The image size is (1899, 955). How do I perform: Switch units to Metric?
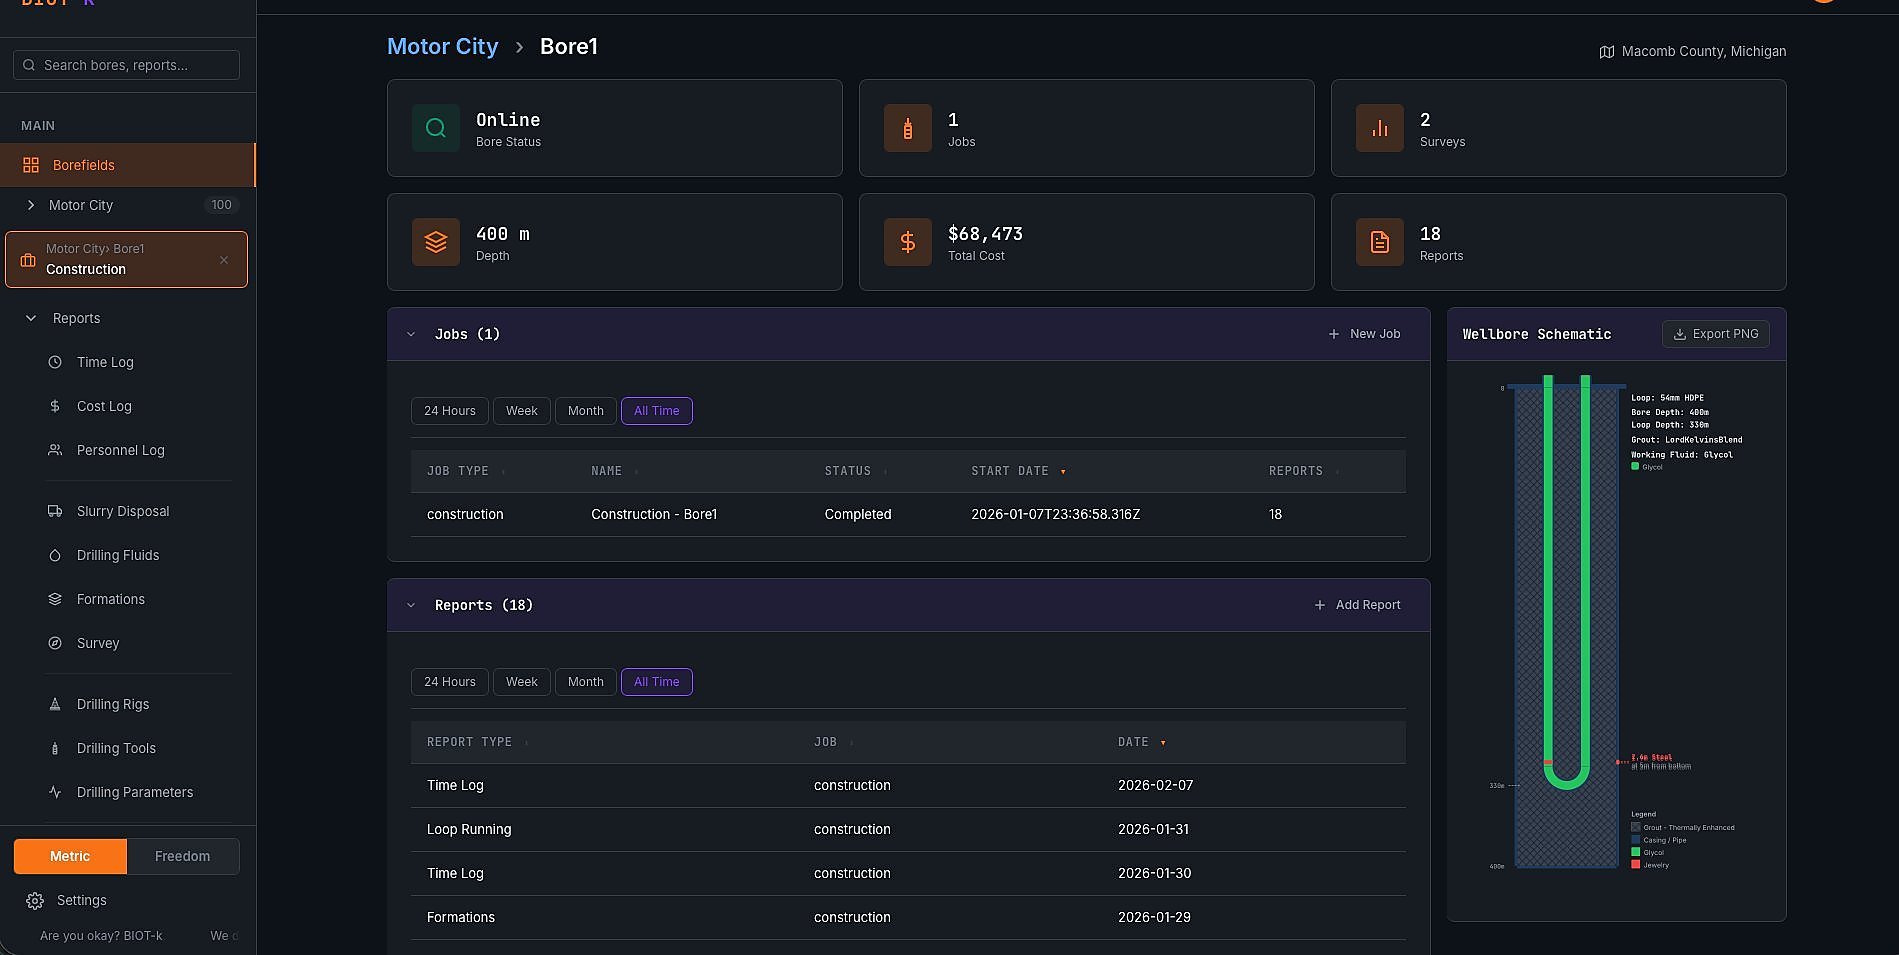coord(70,856)
